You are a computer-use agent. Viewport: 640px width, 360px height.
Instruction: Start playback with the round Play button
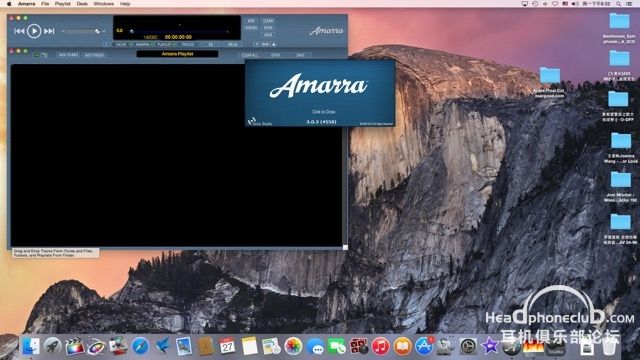pos(34,31)
